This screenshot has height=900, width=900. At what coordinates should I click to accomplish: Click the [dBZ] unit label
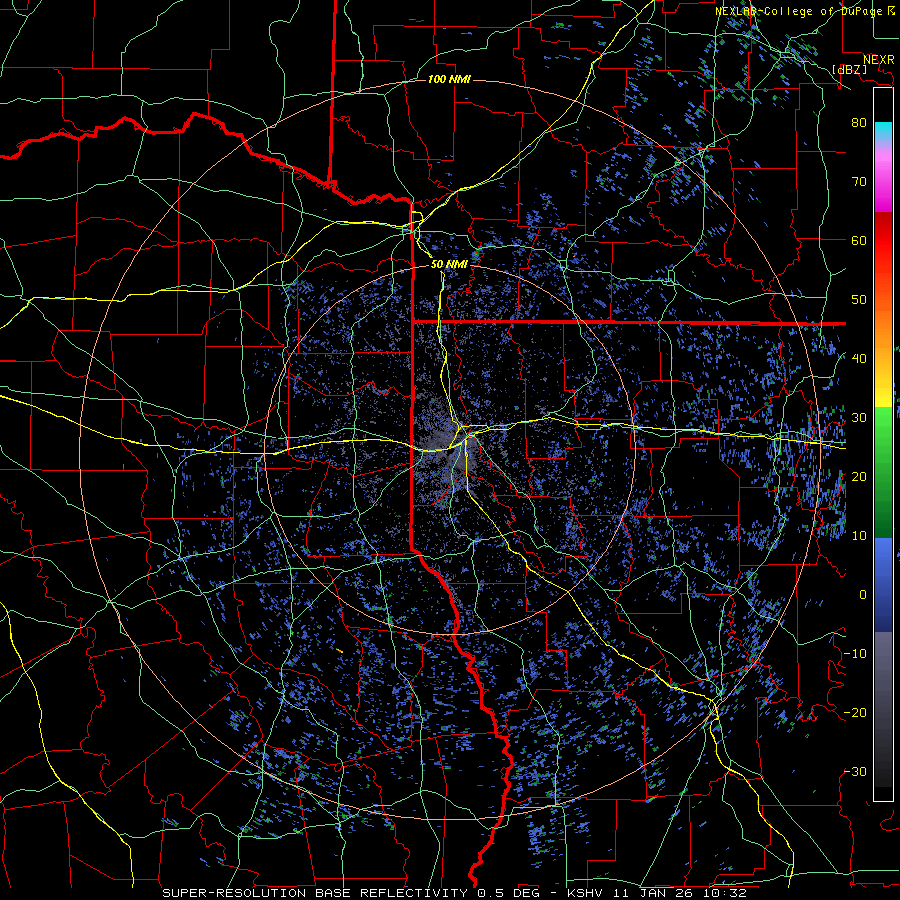850,69
